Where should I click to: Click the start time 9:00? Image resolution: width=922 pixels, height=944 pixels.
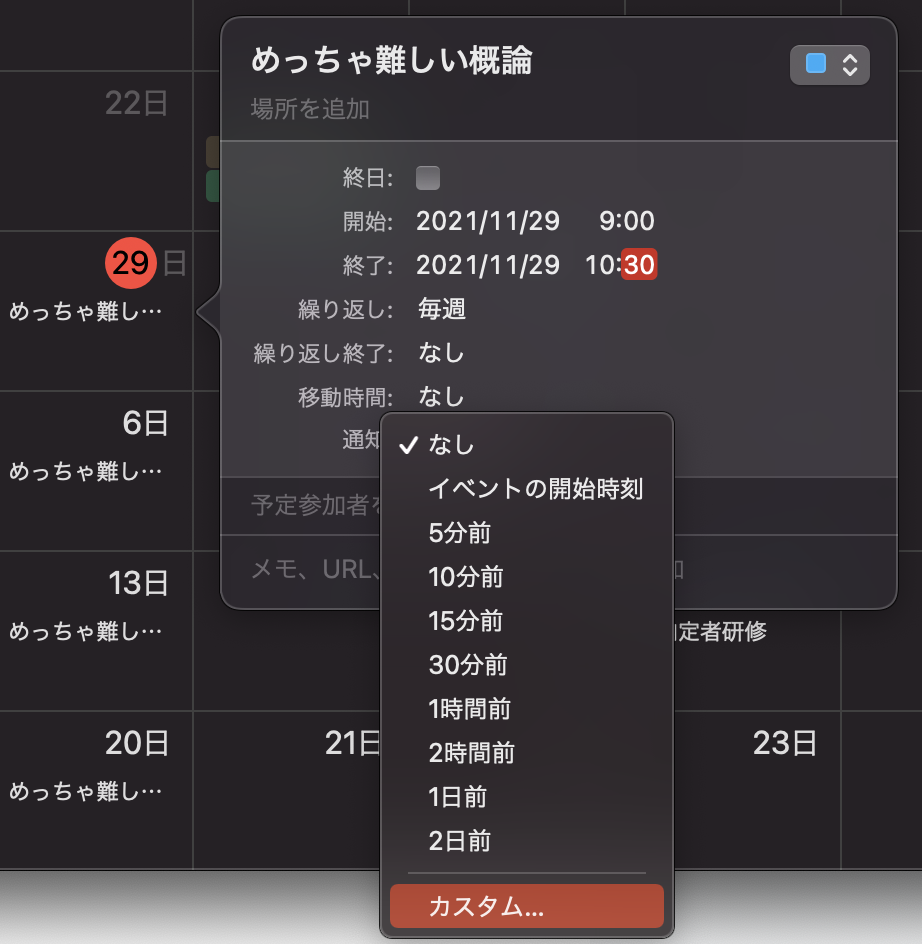(626, 221)
